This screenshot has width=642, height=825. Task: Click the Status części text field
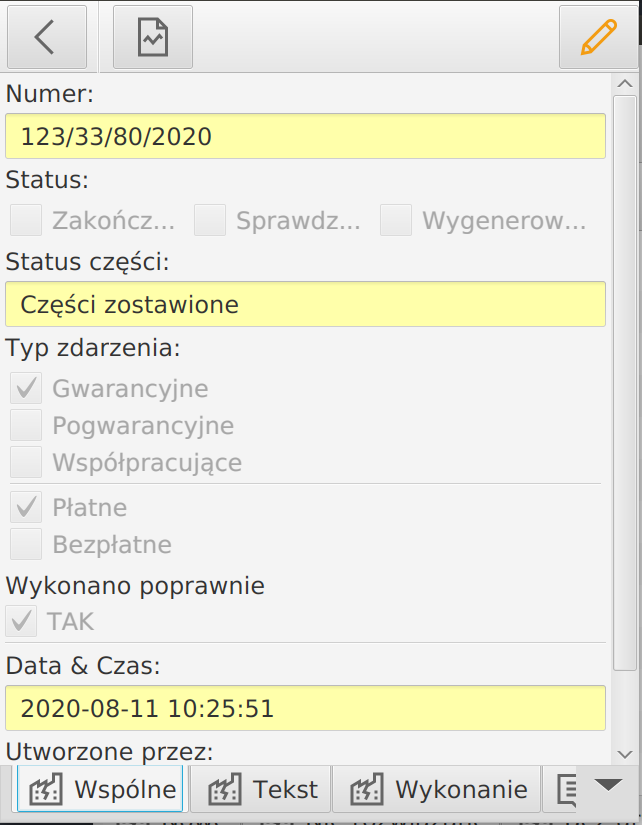[x=305, y=304]
